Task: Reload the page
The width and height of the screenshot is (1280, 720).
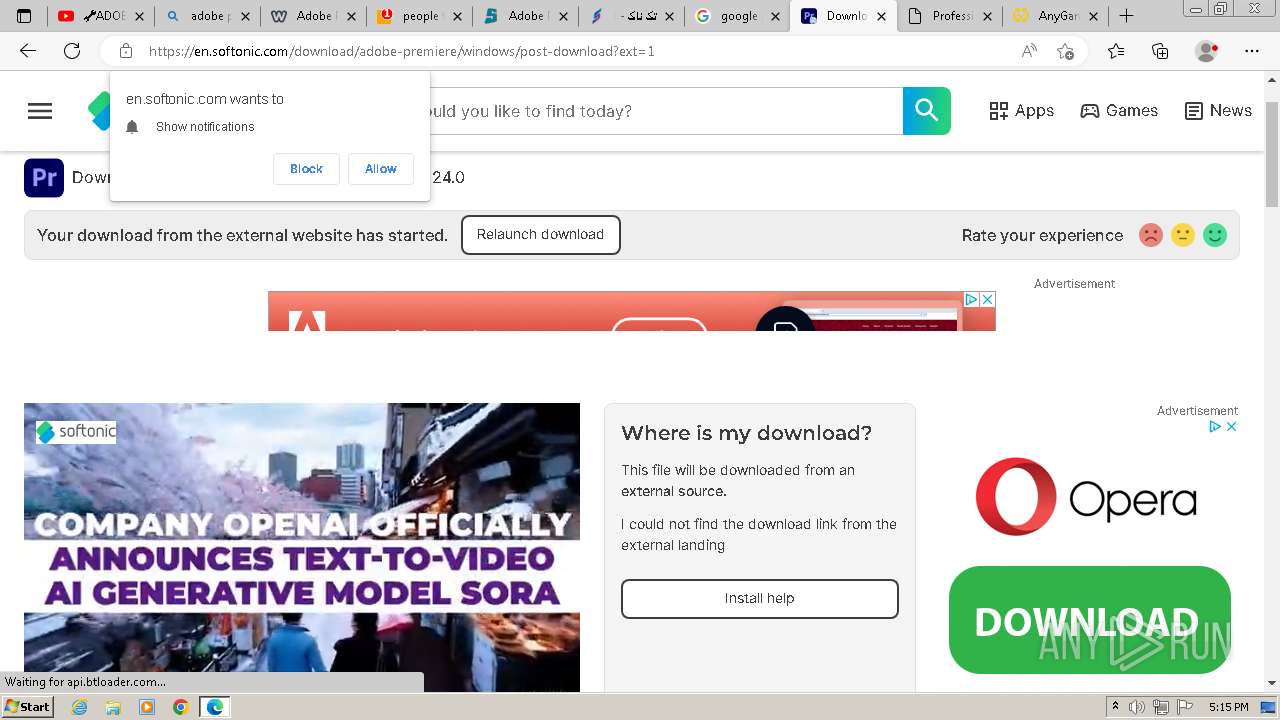Action: tap(72, 51)
